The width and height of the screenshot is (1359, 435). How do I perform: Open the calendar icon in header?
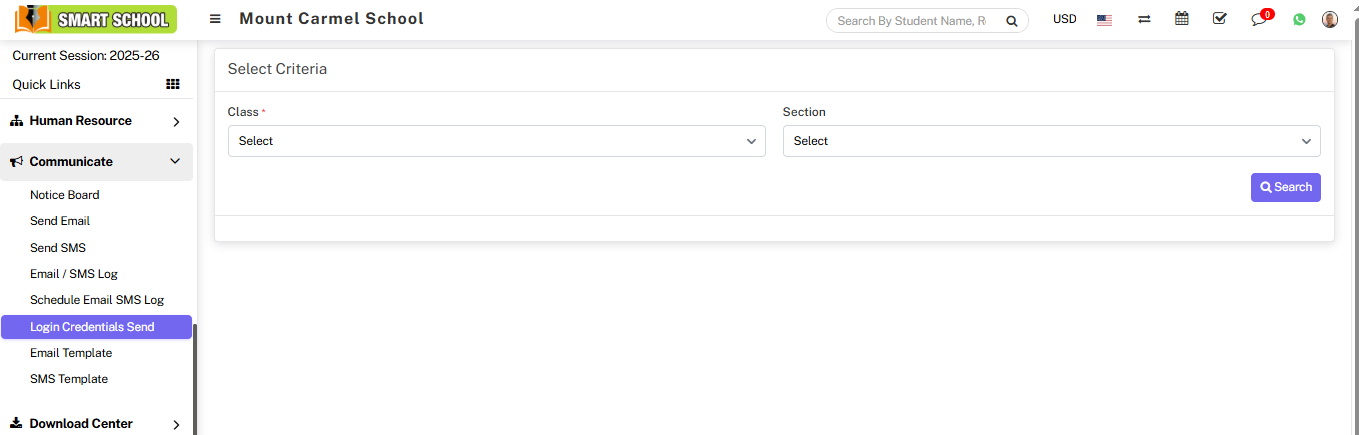pyautogui.click(x=1182, y=19)
